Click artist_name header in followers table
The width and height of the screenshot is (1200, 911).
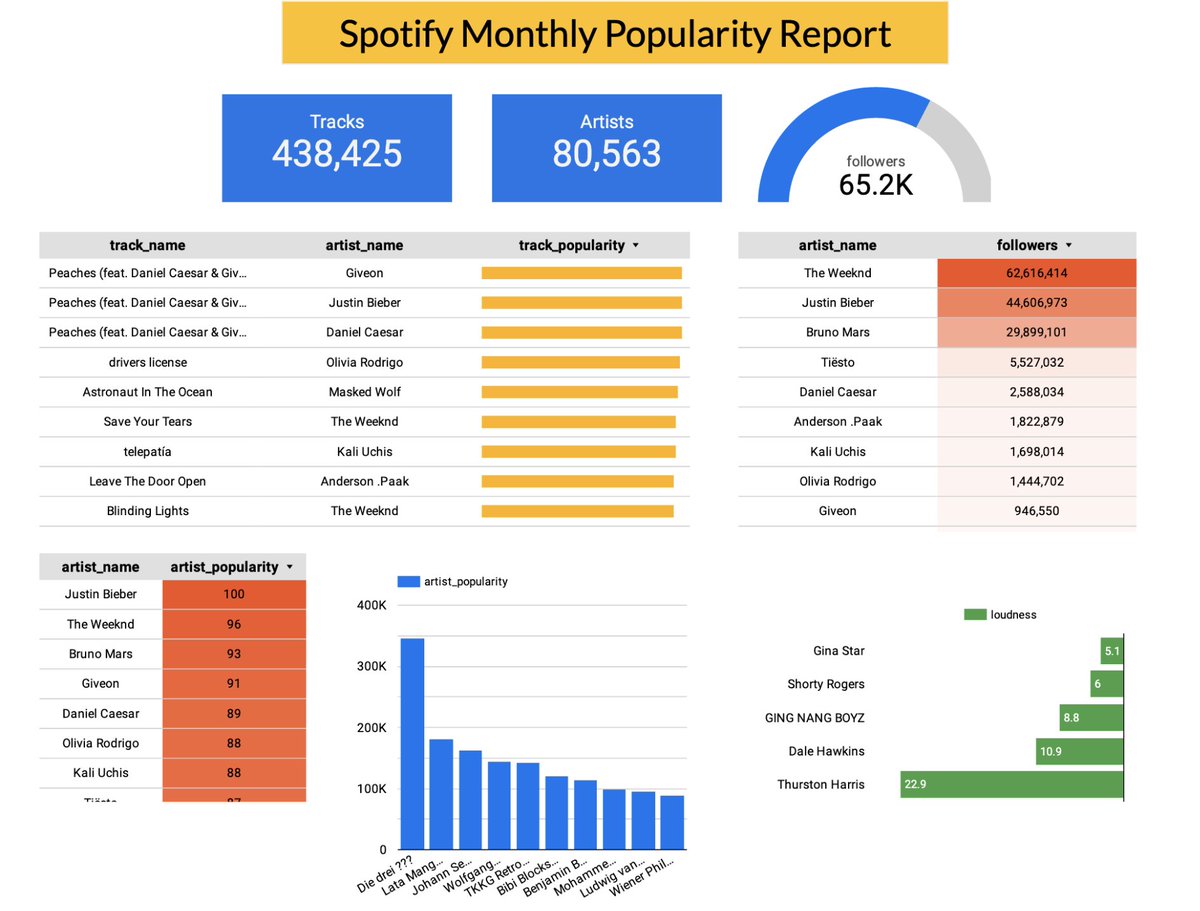coord(837,245)
